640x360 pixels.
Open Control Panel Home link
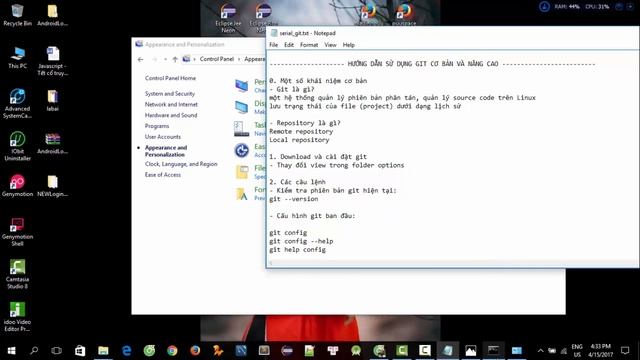[170, 78]
